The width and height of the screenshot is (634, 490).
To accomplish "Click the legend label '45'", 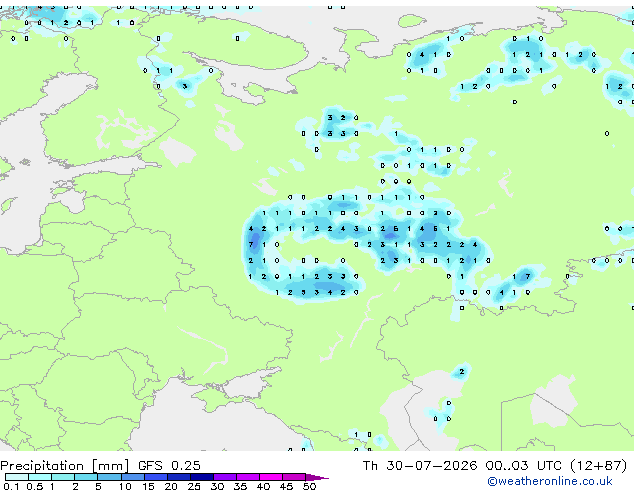I will coord(286,486).
